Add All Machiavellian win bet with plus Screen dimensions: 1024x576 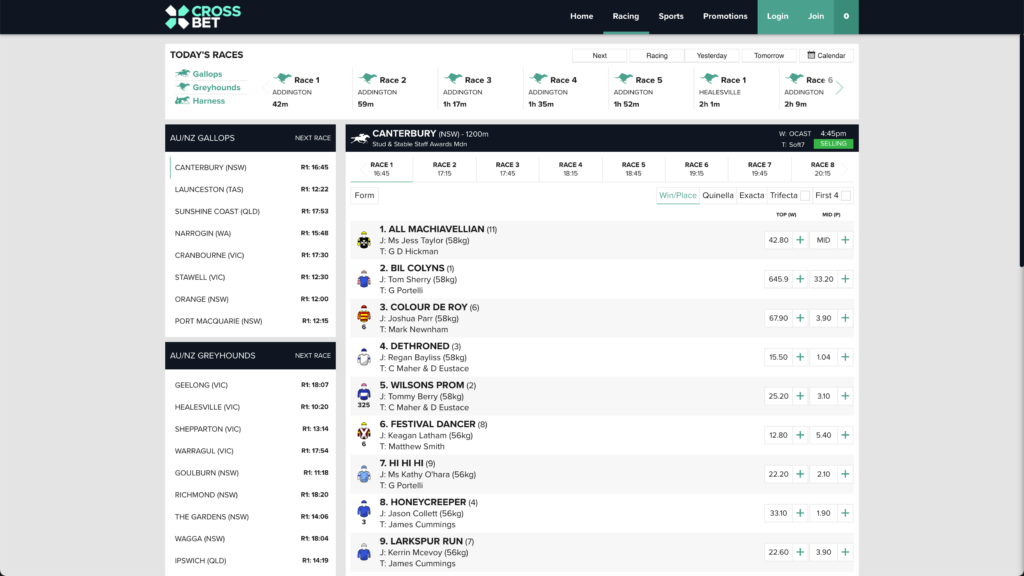click(800, 240)
